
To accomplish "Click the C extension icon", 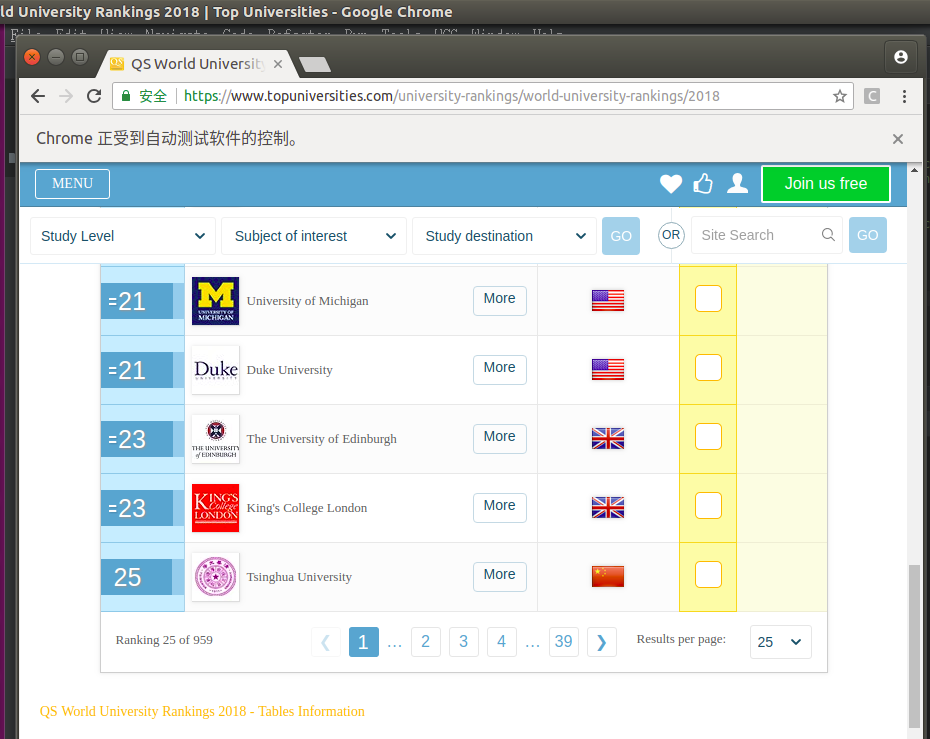I will (x=872, y=96).
